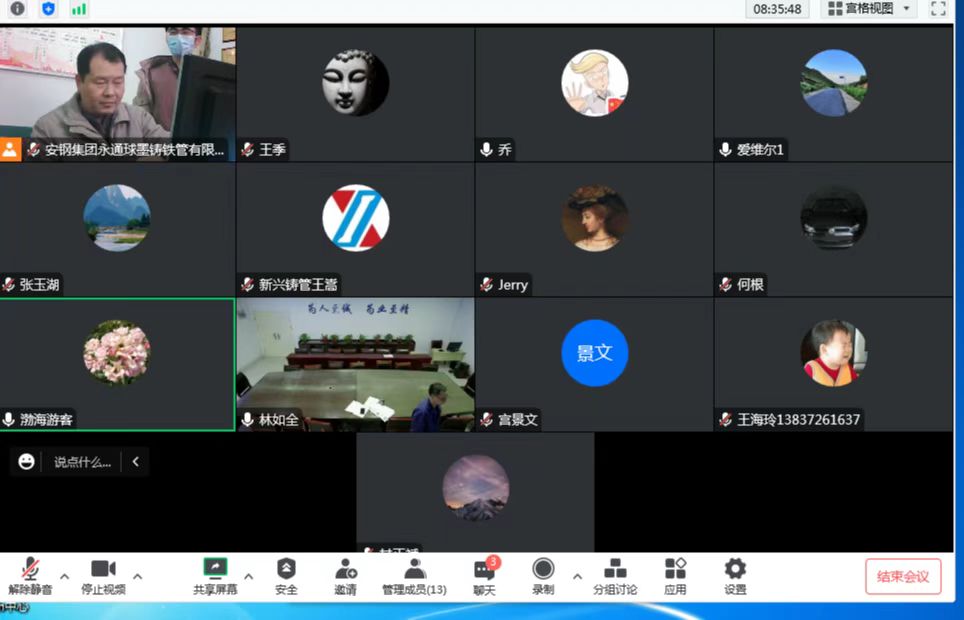Open the 聊天 chat panel
Viewport: 964px width, 620px height.
click(x=484, y=576)
